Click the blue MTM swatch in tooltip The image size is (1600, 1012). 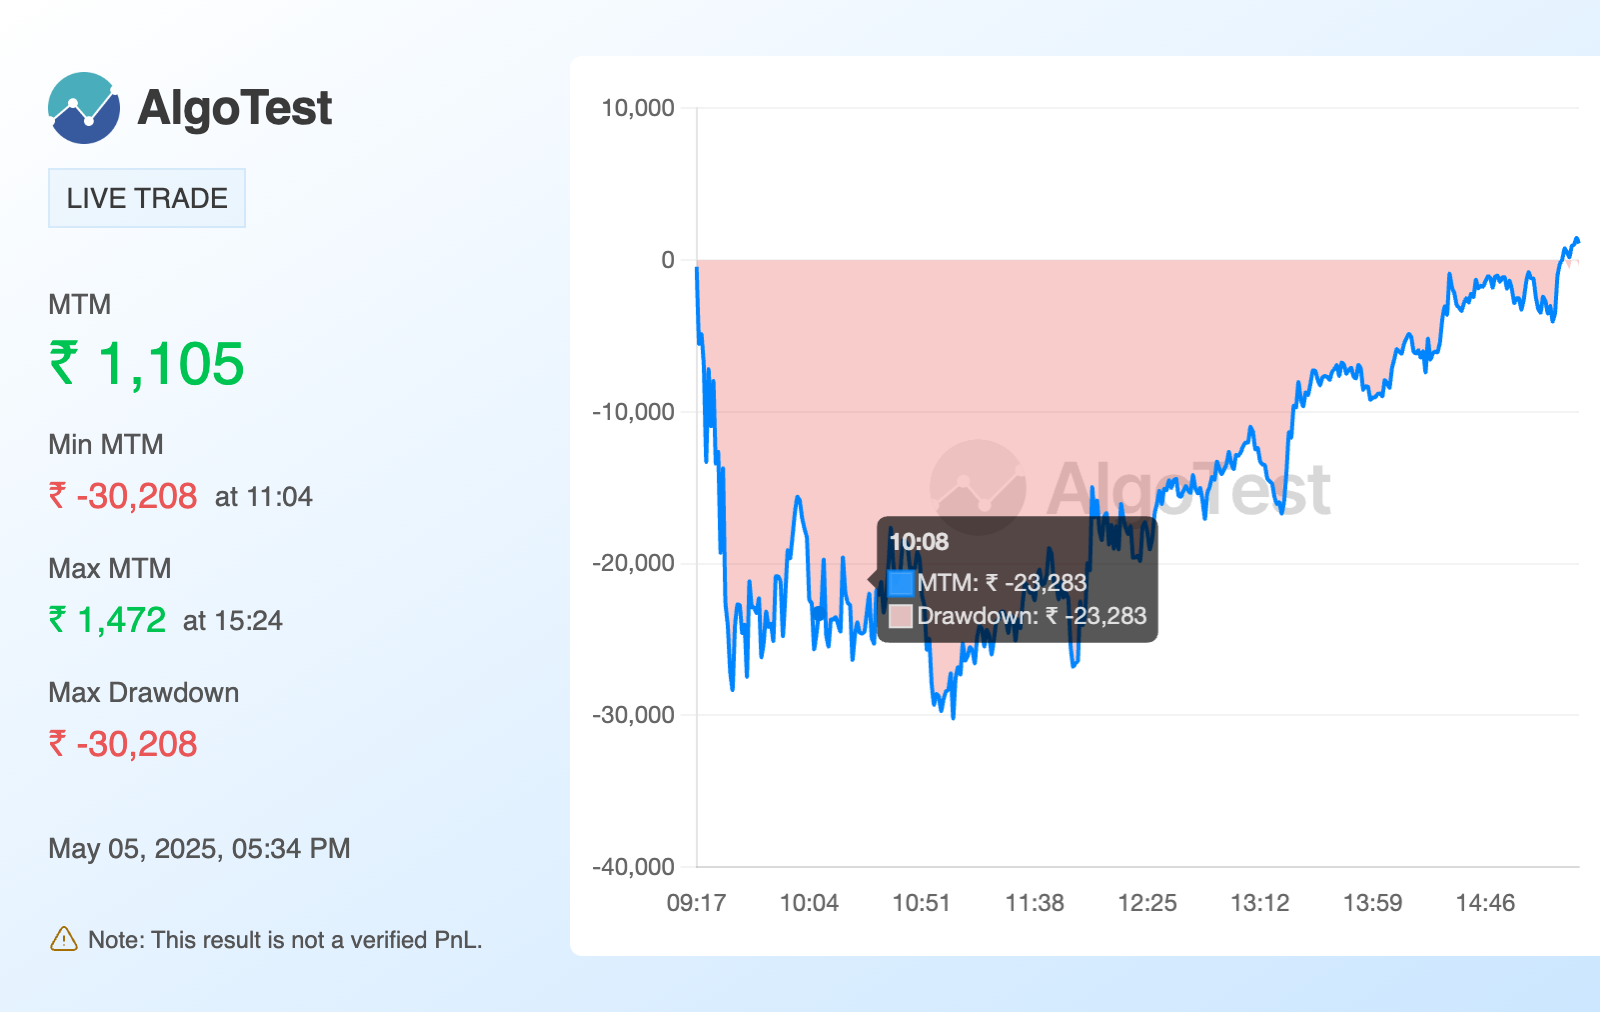click(x=900, y=583)
